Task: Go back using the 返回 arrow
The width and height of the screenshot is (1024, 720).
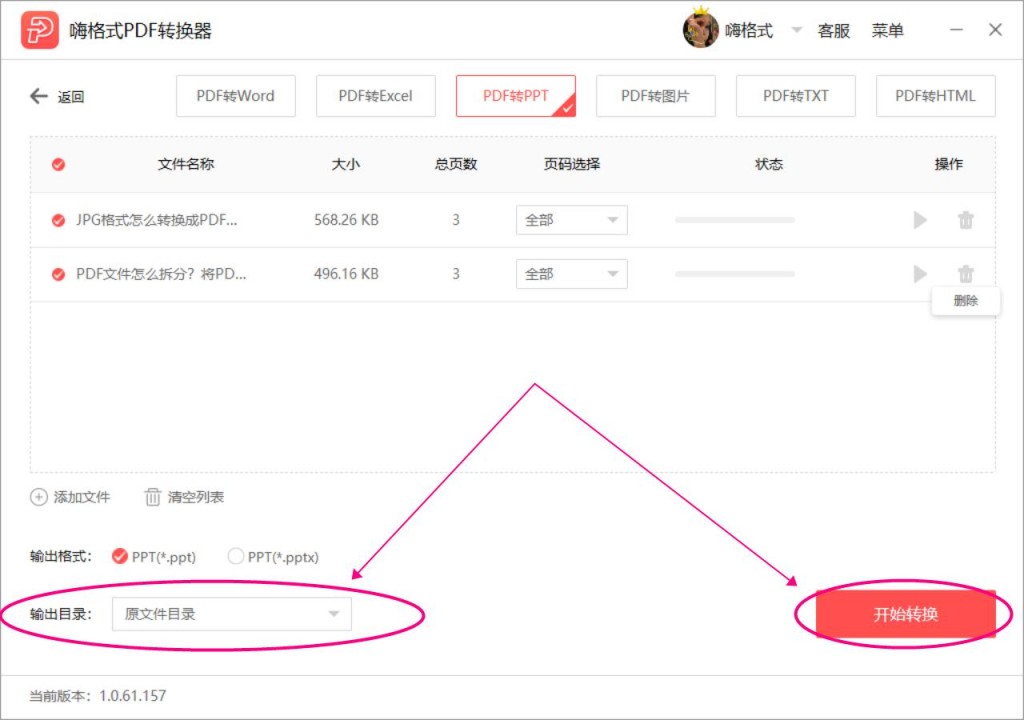Action: pyautogui.click(x=39, y=96)
